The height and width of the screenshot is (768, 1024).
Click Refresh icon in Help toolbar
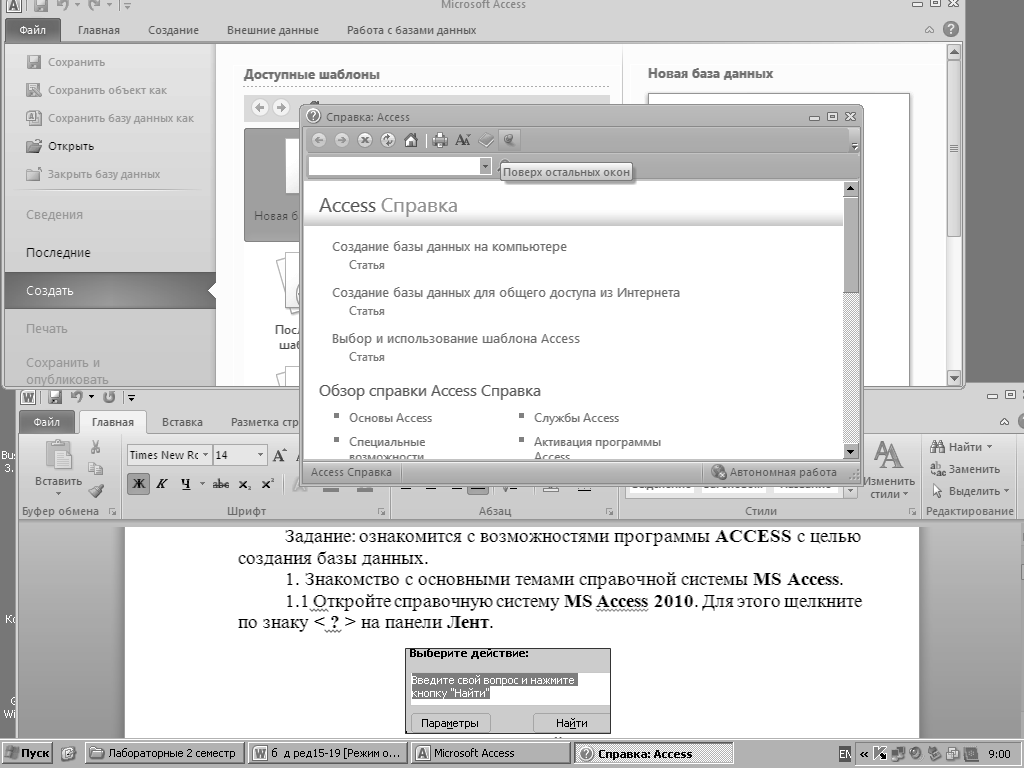[387, 140]
